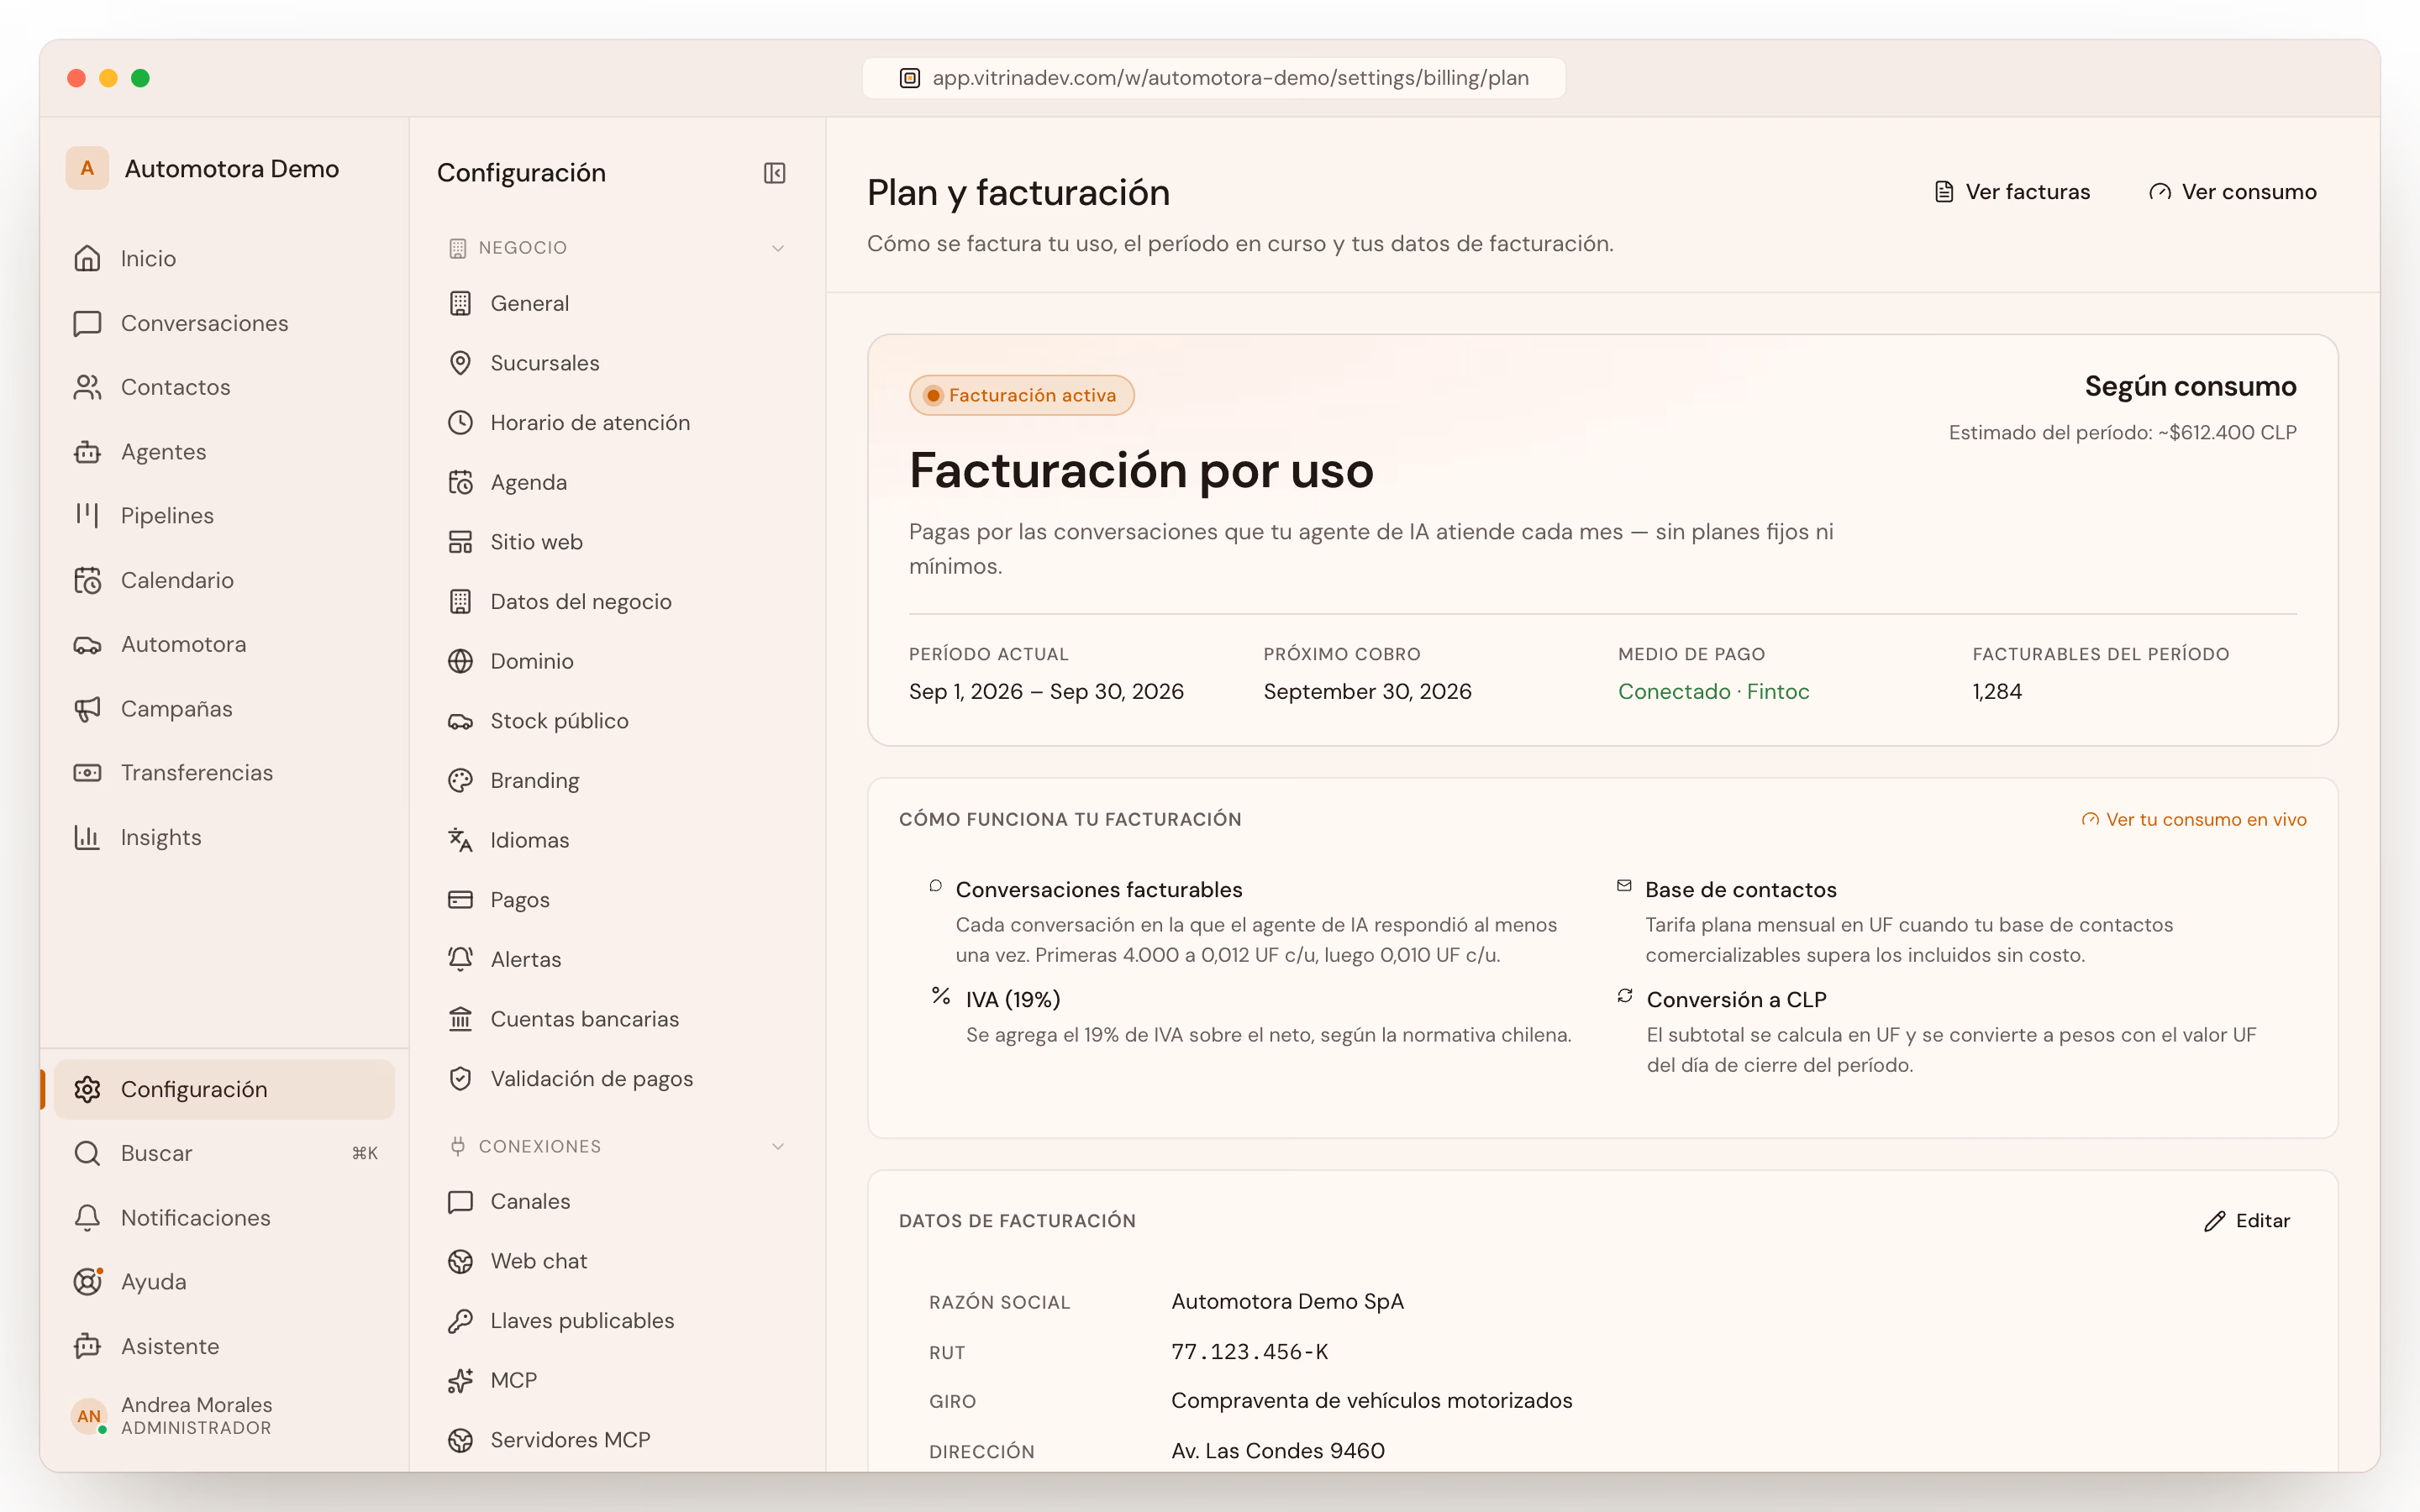Open Servidores MCP page
This screenshot has width=2420, height=1512.
click(x=617, y=1440)
